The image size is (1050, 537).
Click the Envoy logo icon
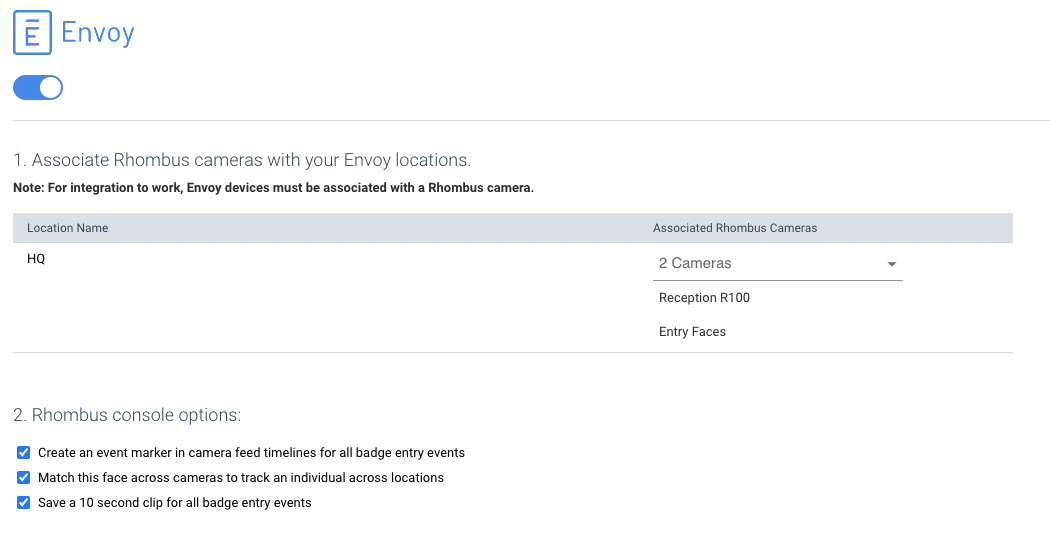[32, 32]
